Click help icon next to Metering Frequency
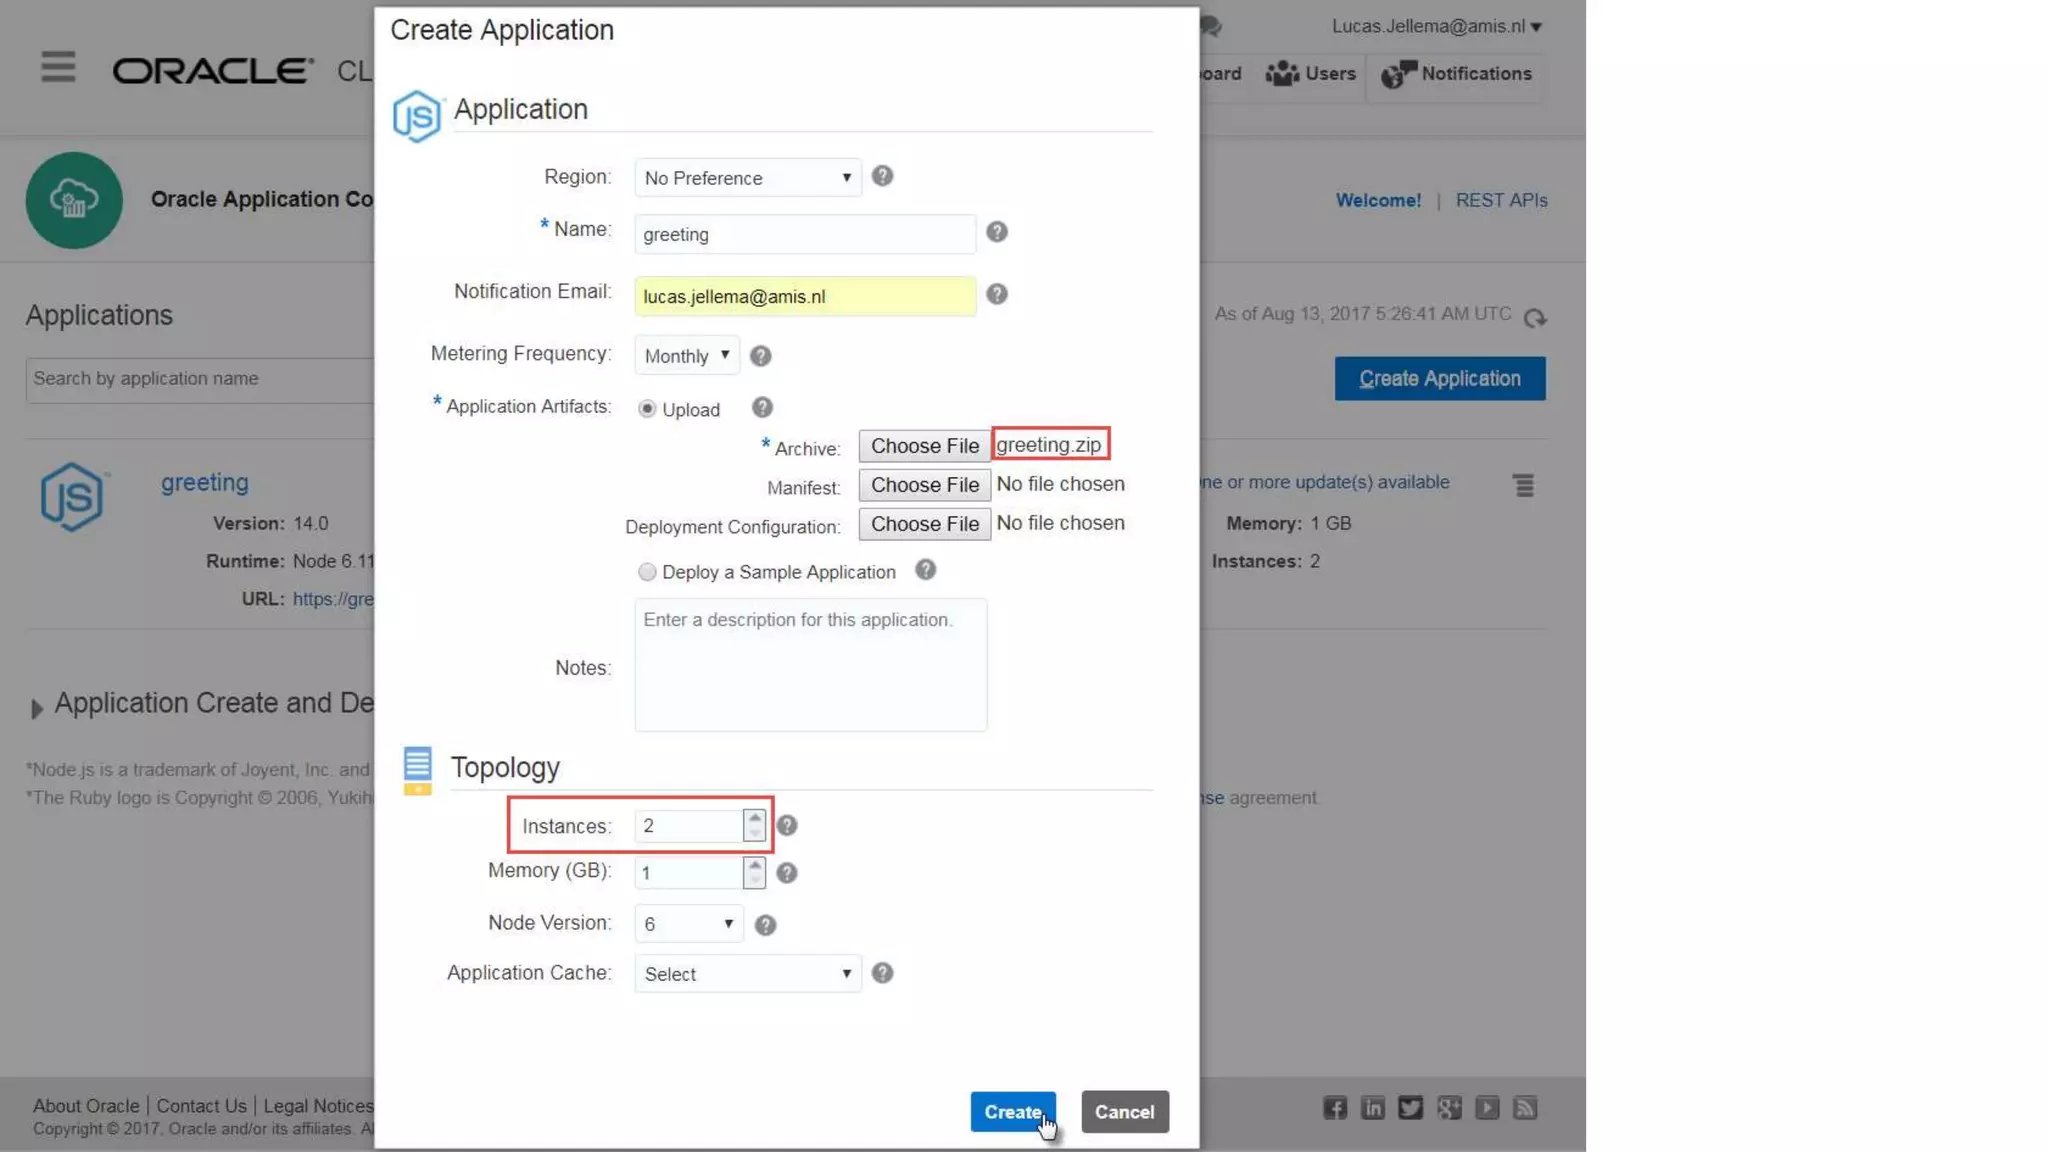 pos(760,356)
